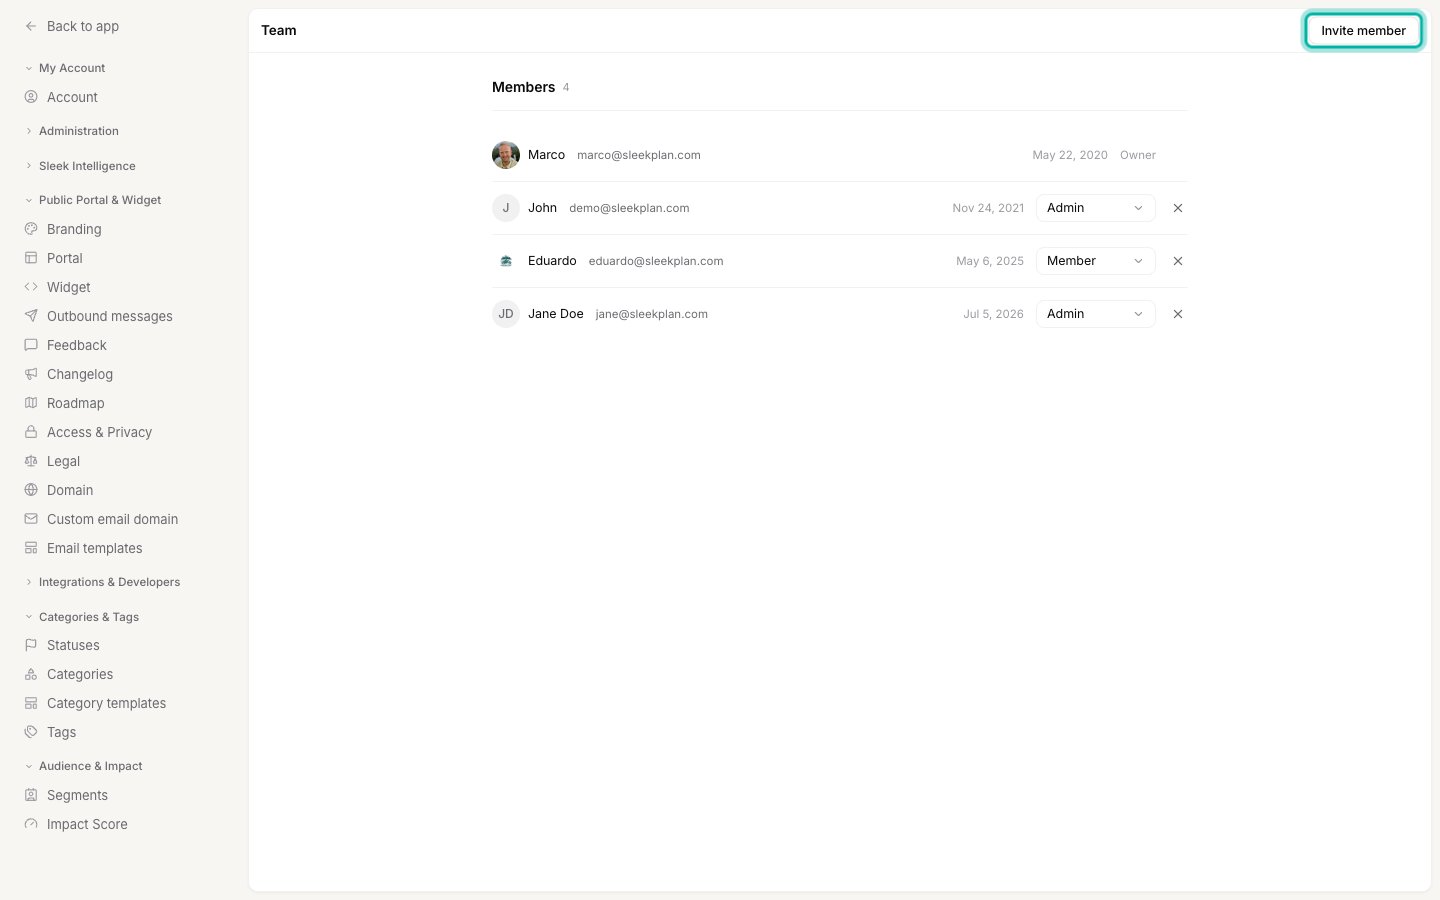
Task: Open the Account settings page
Action: (72, 97)
